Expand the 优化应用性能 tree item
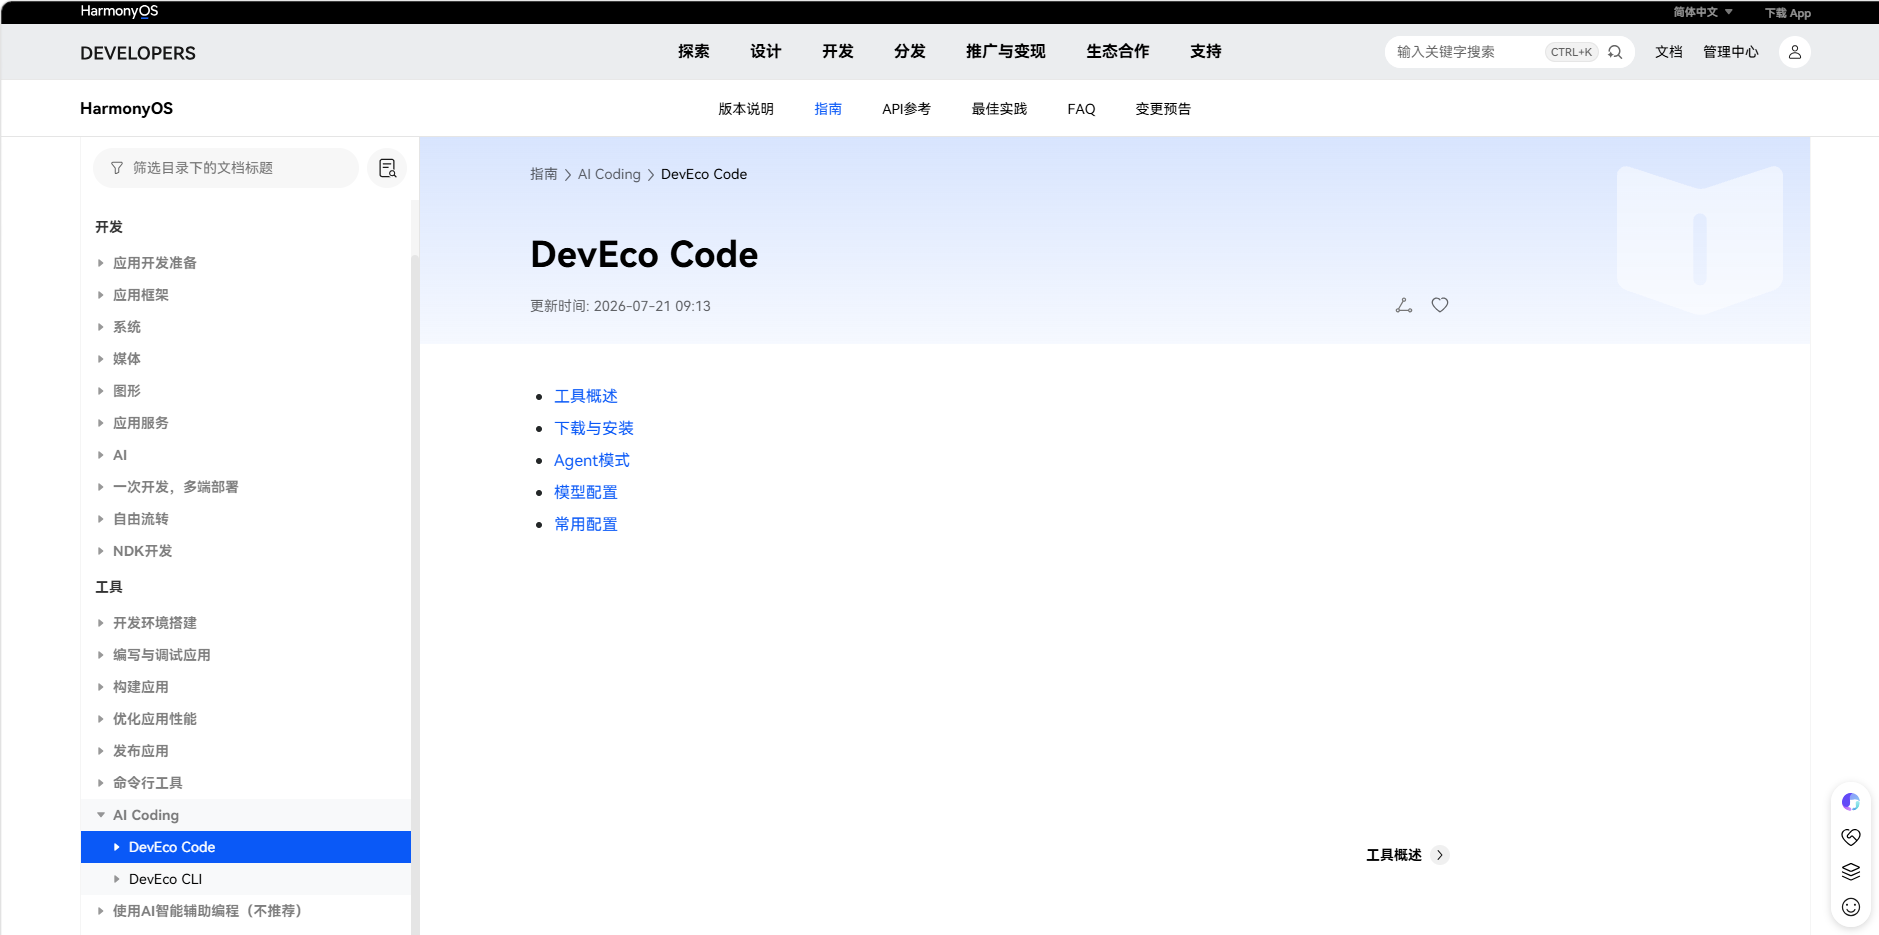This screenshot has width=1879, height=935. click(x=100, y=719)
